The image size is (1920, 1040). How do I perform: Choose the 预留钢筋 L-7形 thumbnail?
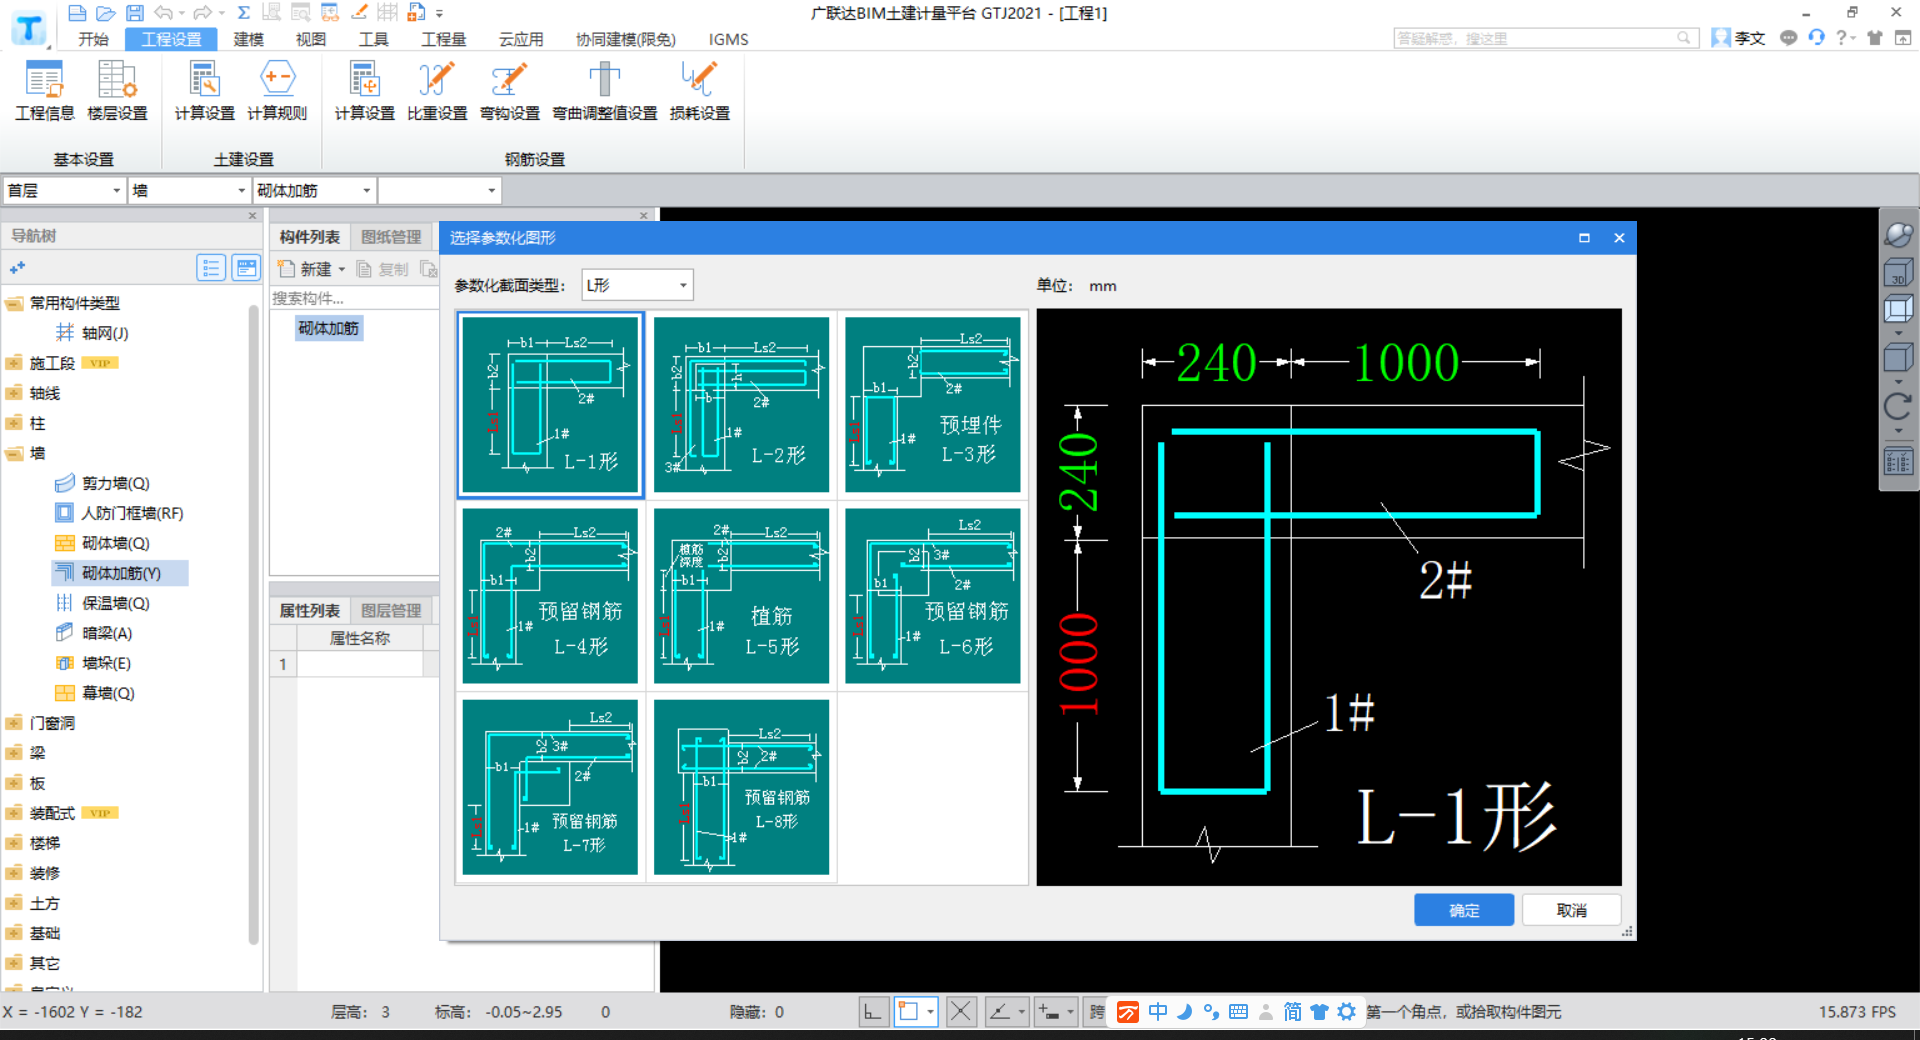[x=550, y=787]
